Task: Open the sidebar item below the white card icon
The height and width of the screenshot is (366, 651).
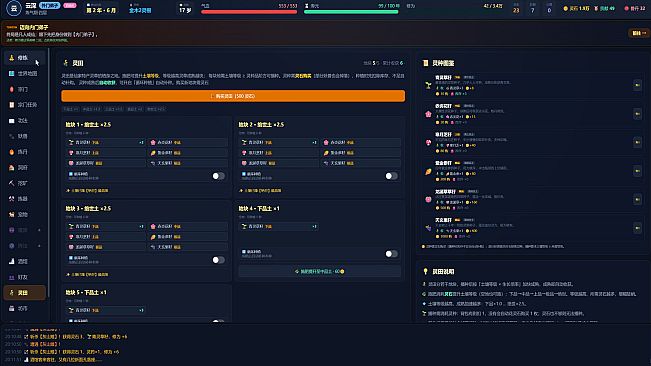Action: point(24,136)
